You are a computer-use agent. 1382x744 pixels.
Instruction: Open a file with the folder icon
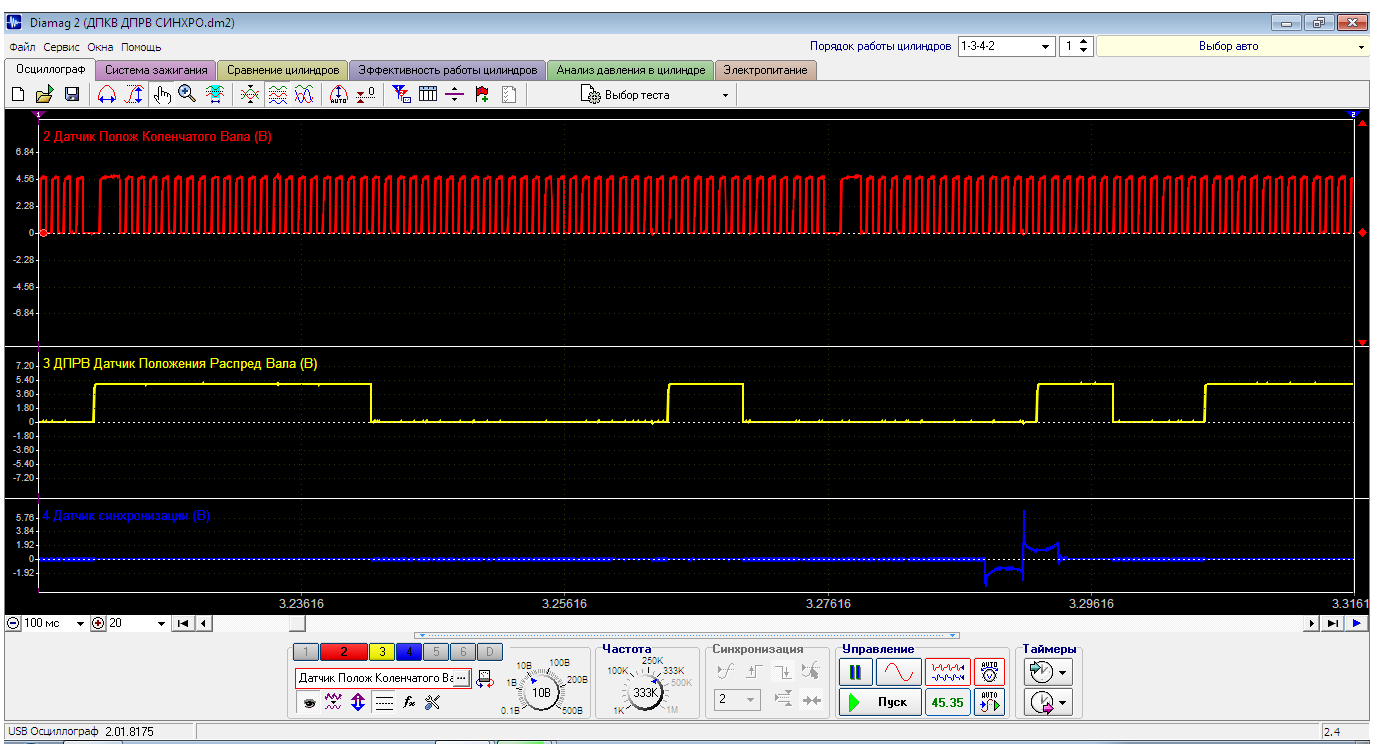(44, 95)
